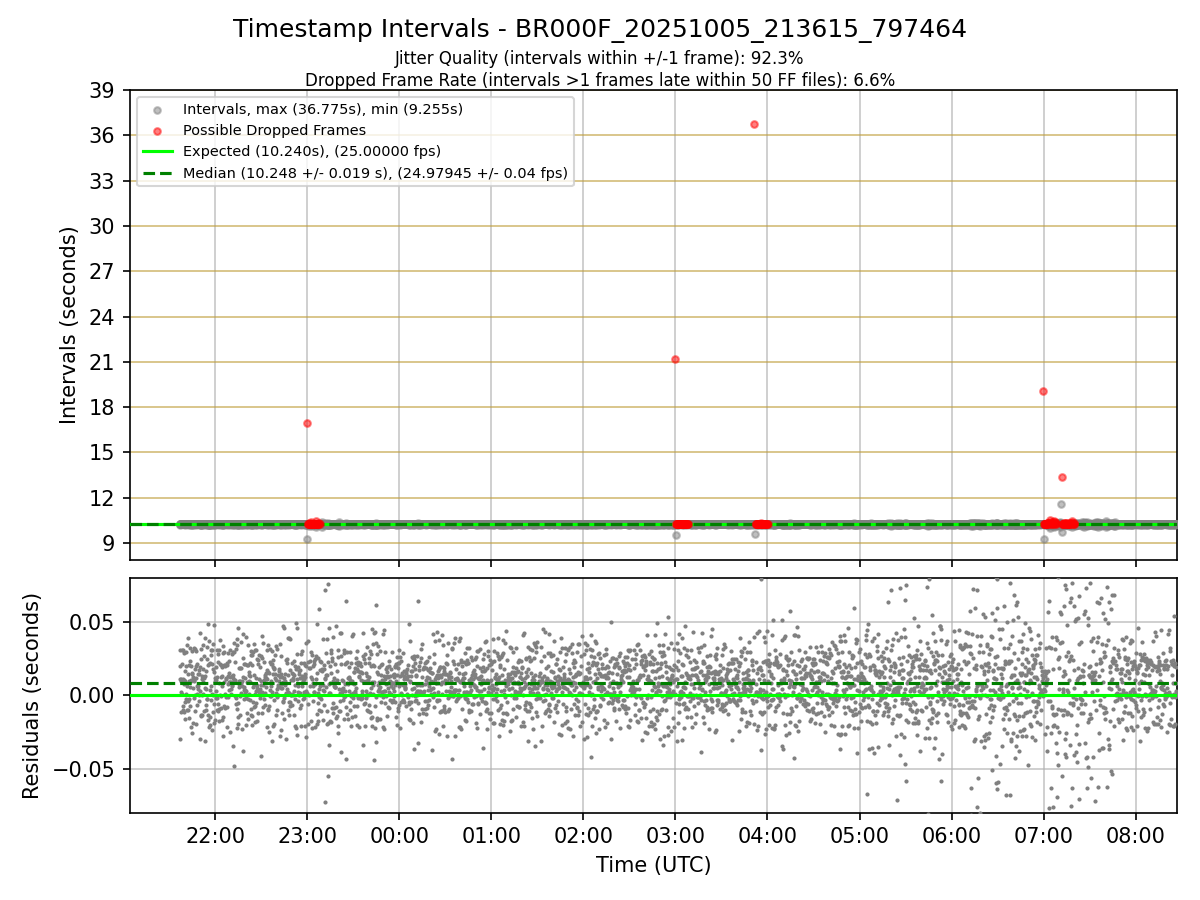Click the 0.05 residuals tick label
1200x900 pixels.
tap(93, 622)
